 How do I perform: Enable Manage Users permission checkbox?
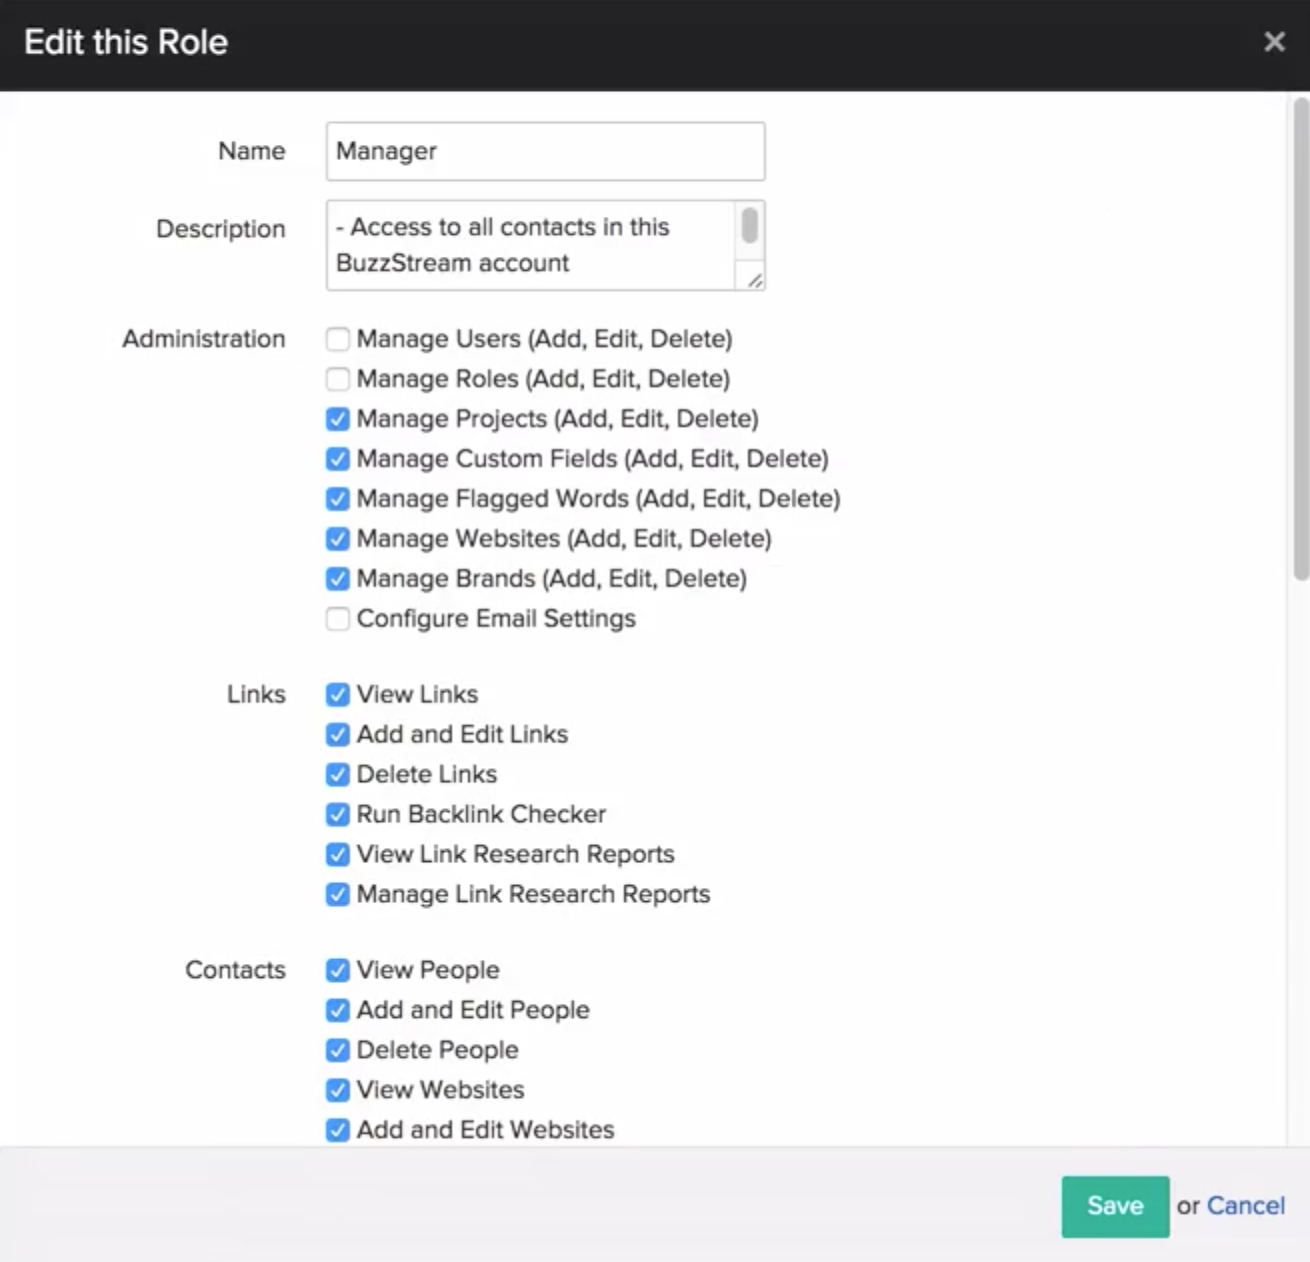pyautogui.click(x=338, y=339)
